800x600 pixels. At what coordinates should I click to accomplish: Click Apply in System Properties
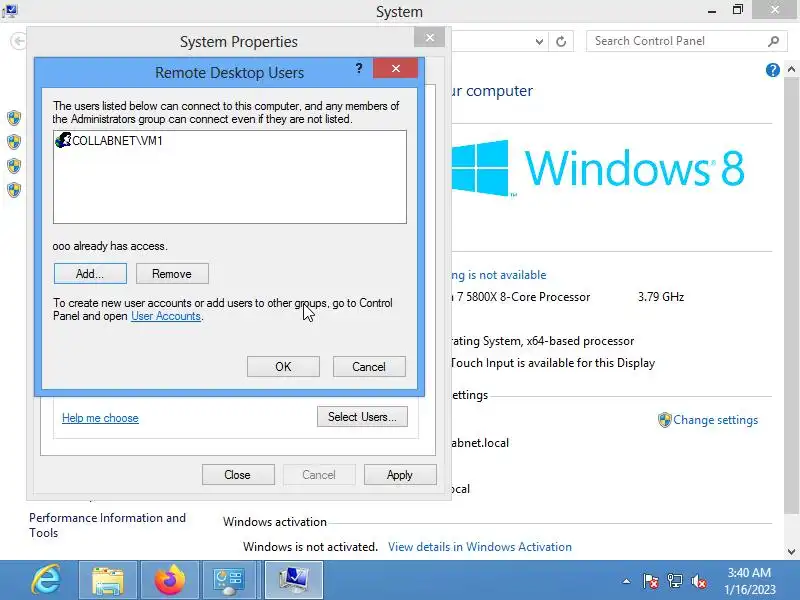pos(400,474)
